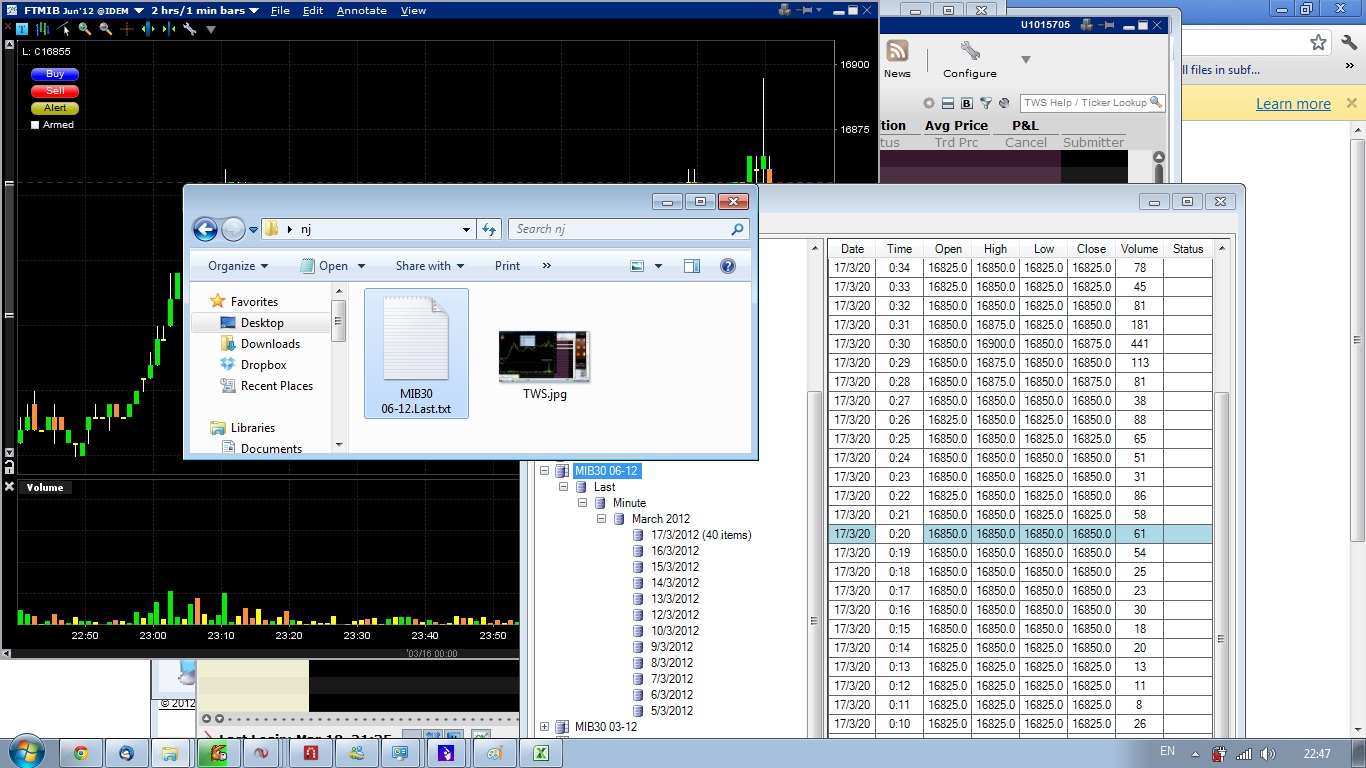Open chart settings with the wrench icon
The width and height of the screenshot is (1366, 768).
[x=189, y=29]
